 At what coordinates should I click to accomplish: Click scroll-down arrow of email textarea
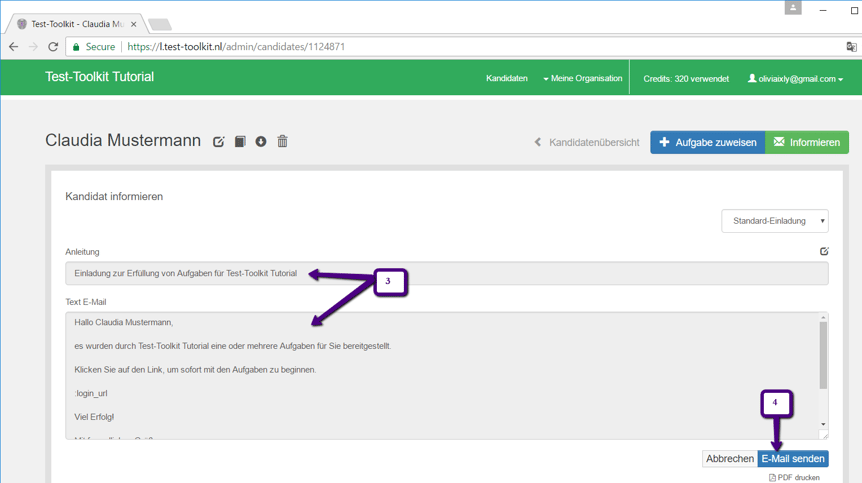point(823,424)
